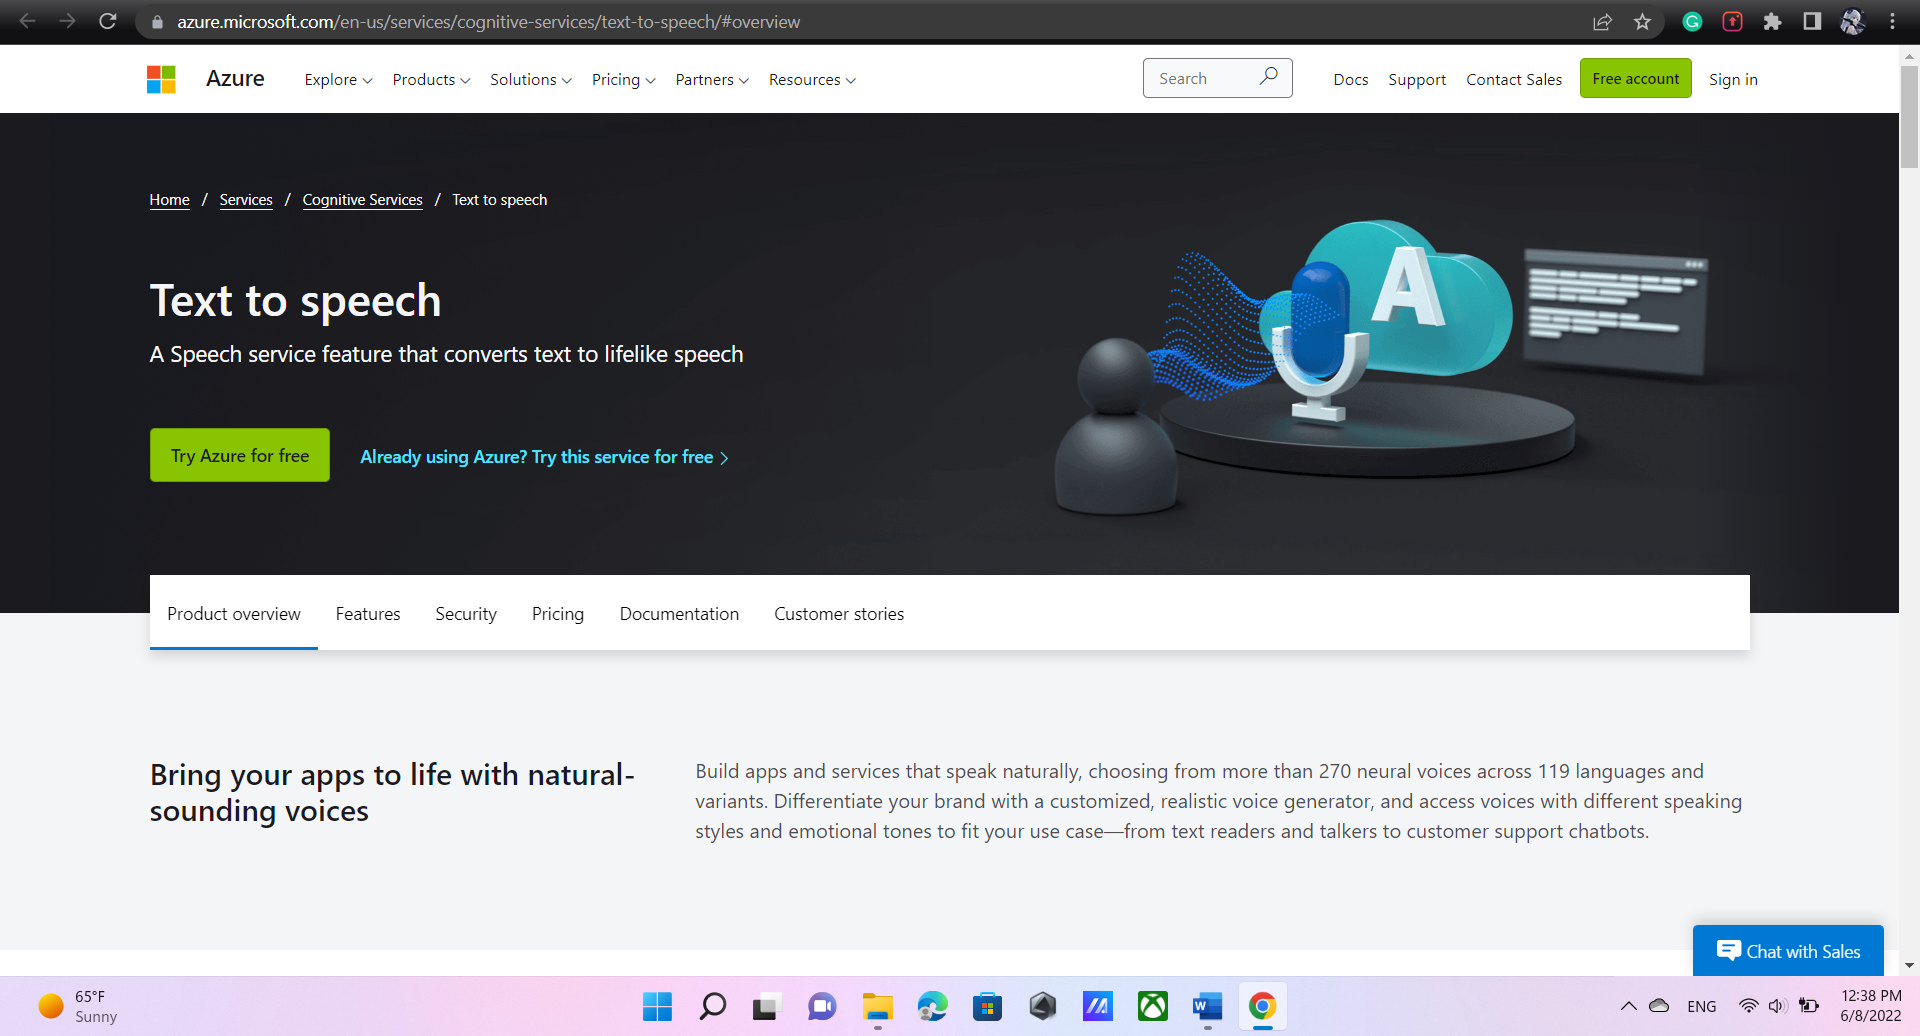Open Contact Sales link
This screenshot has width=1920, height=1036.
1514,79
